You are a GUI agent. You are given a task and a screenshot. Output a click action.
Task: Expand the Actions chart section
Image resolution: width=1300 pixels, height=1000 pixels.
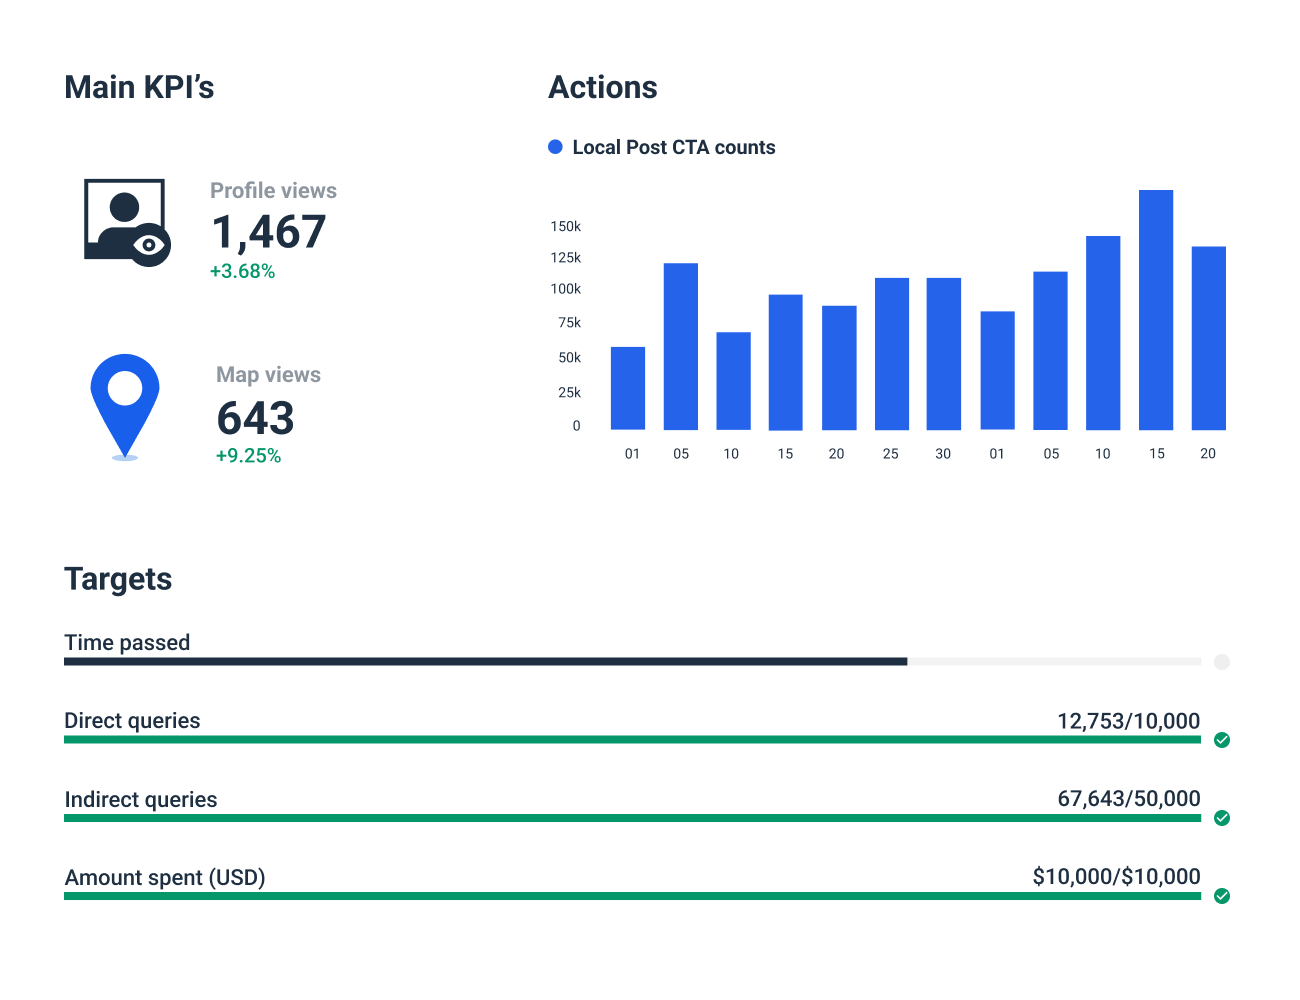[602, 87]
